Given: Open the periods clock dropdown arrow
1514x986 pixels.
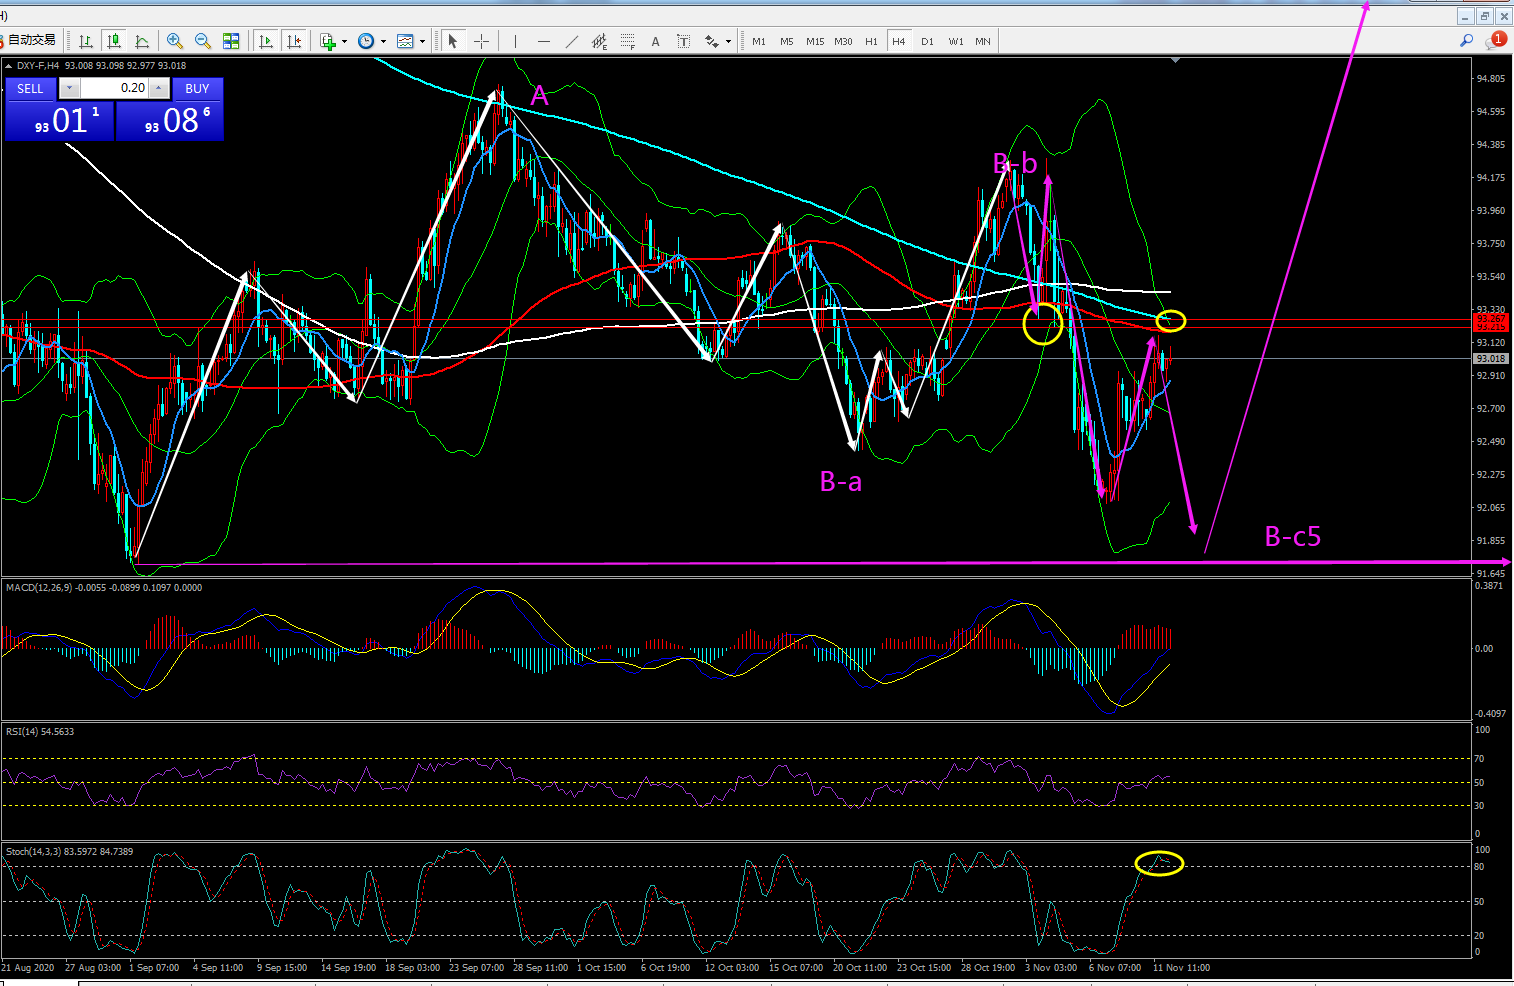Looking at the screenshot, I should pyautogui.click(x=383, y=42).
